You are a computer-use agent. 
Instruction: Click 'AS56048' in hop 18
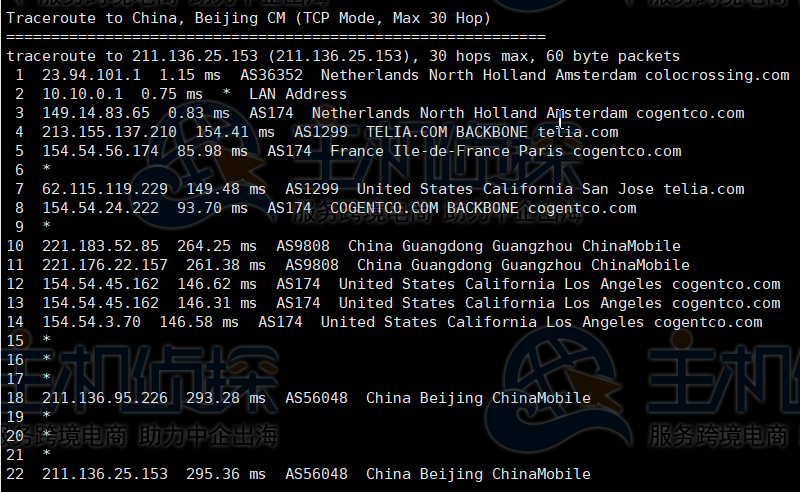pos(316,398)
